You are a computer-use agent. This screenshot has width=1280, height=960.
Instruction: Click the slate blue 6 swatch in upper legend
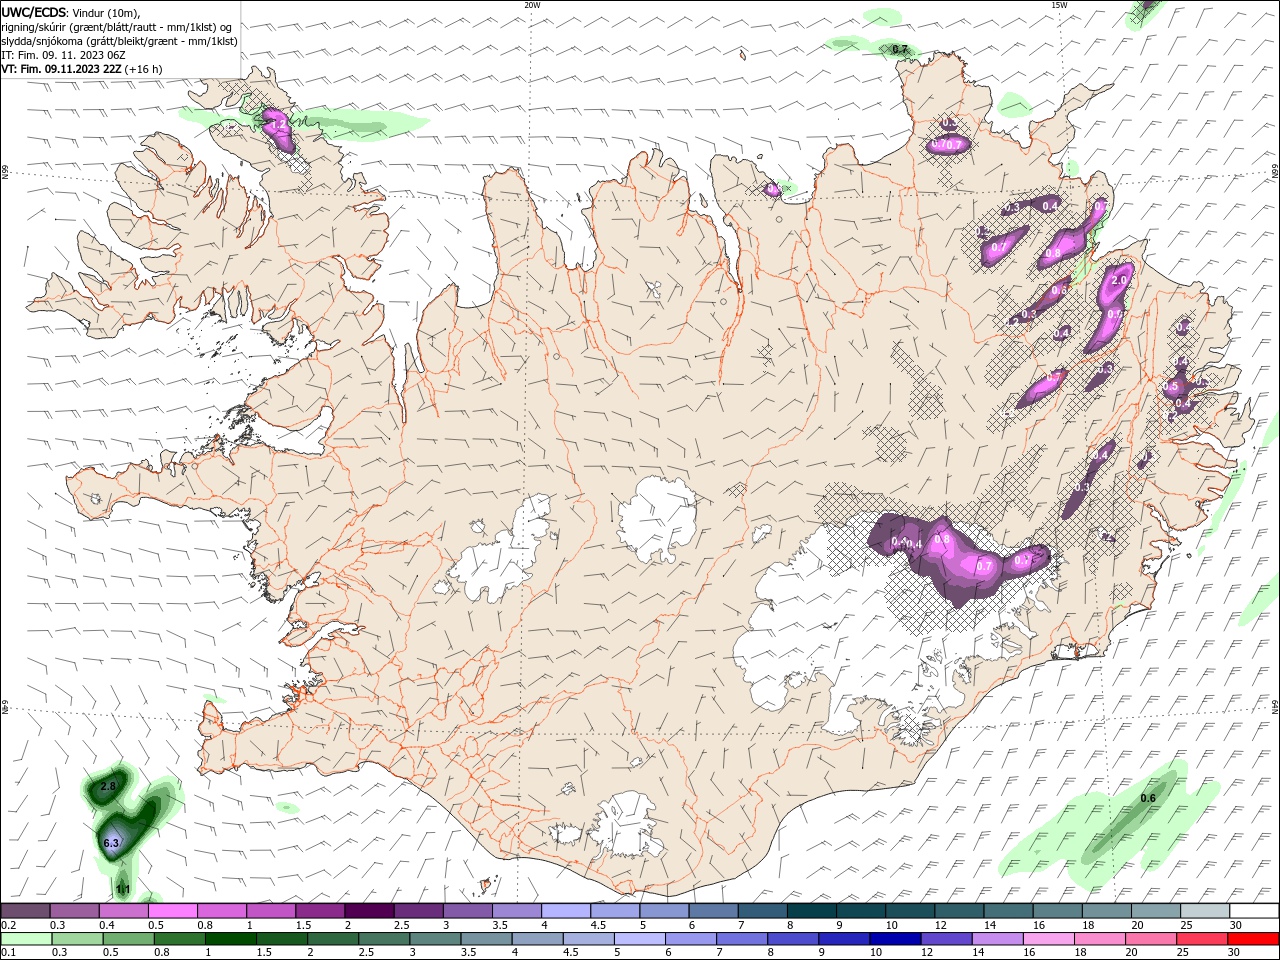pos(714,911)
